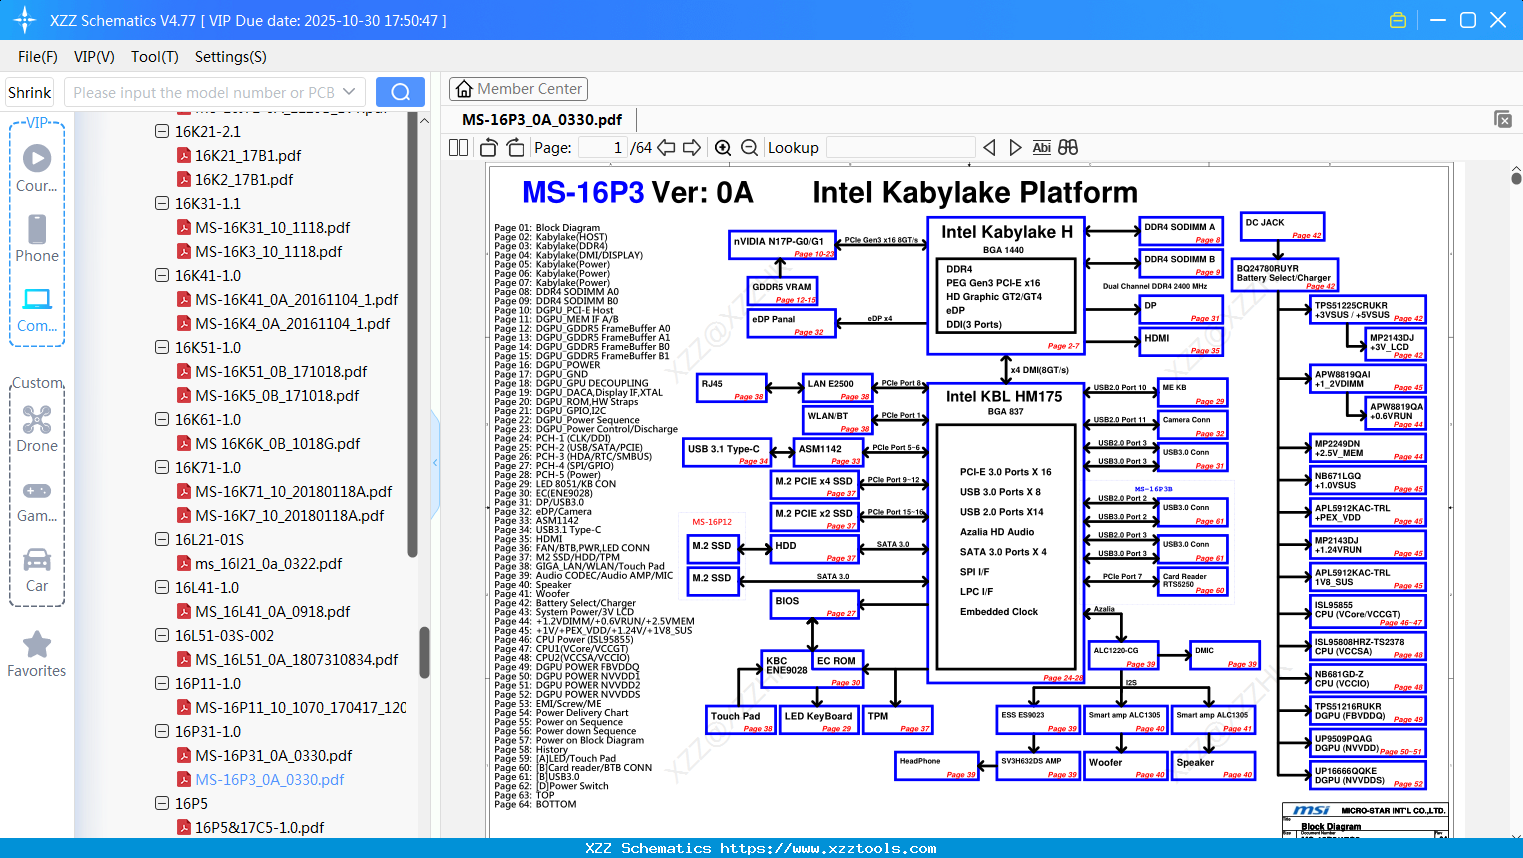Open the File(F) menu

(38, 57)
